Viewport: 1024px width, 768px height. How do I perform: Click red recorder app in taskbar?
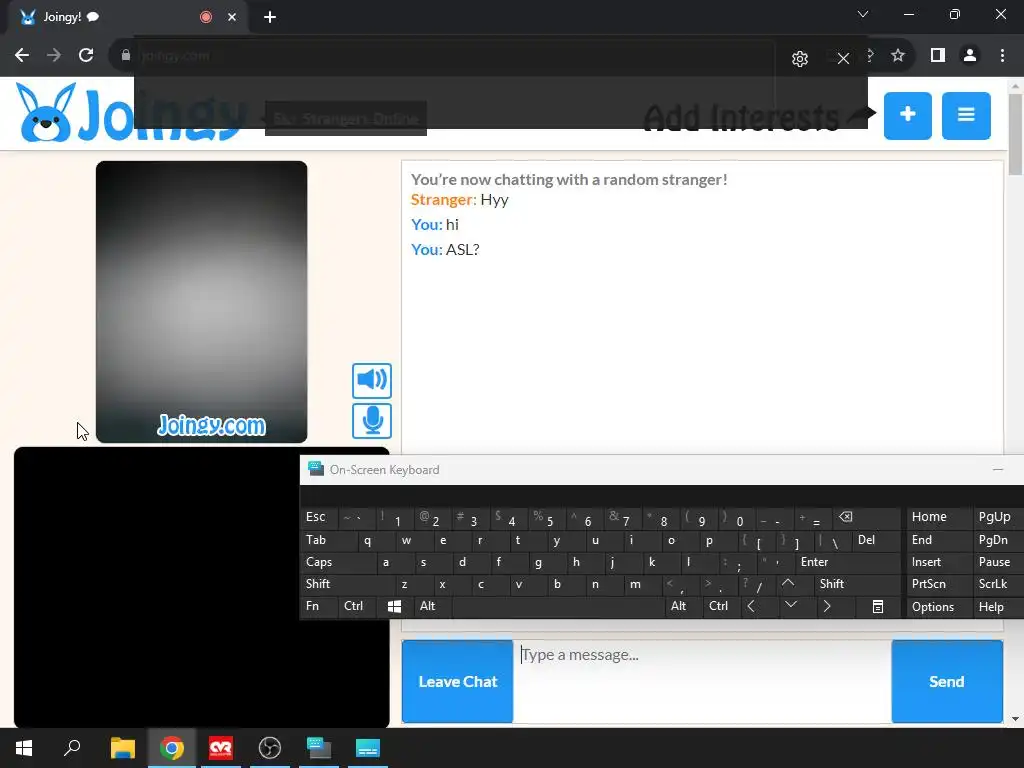[221, 748]
